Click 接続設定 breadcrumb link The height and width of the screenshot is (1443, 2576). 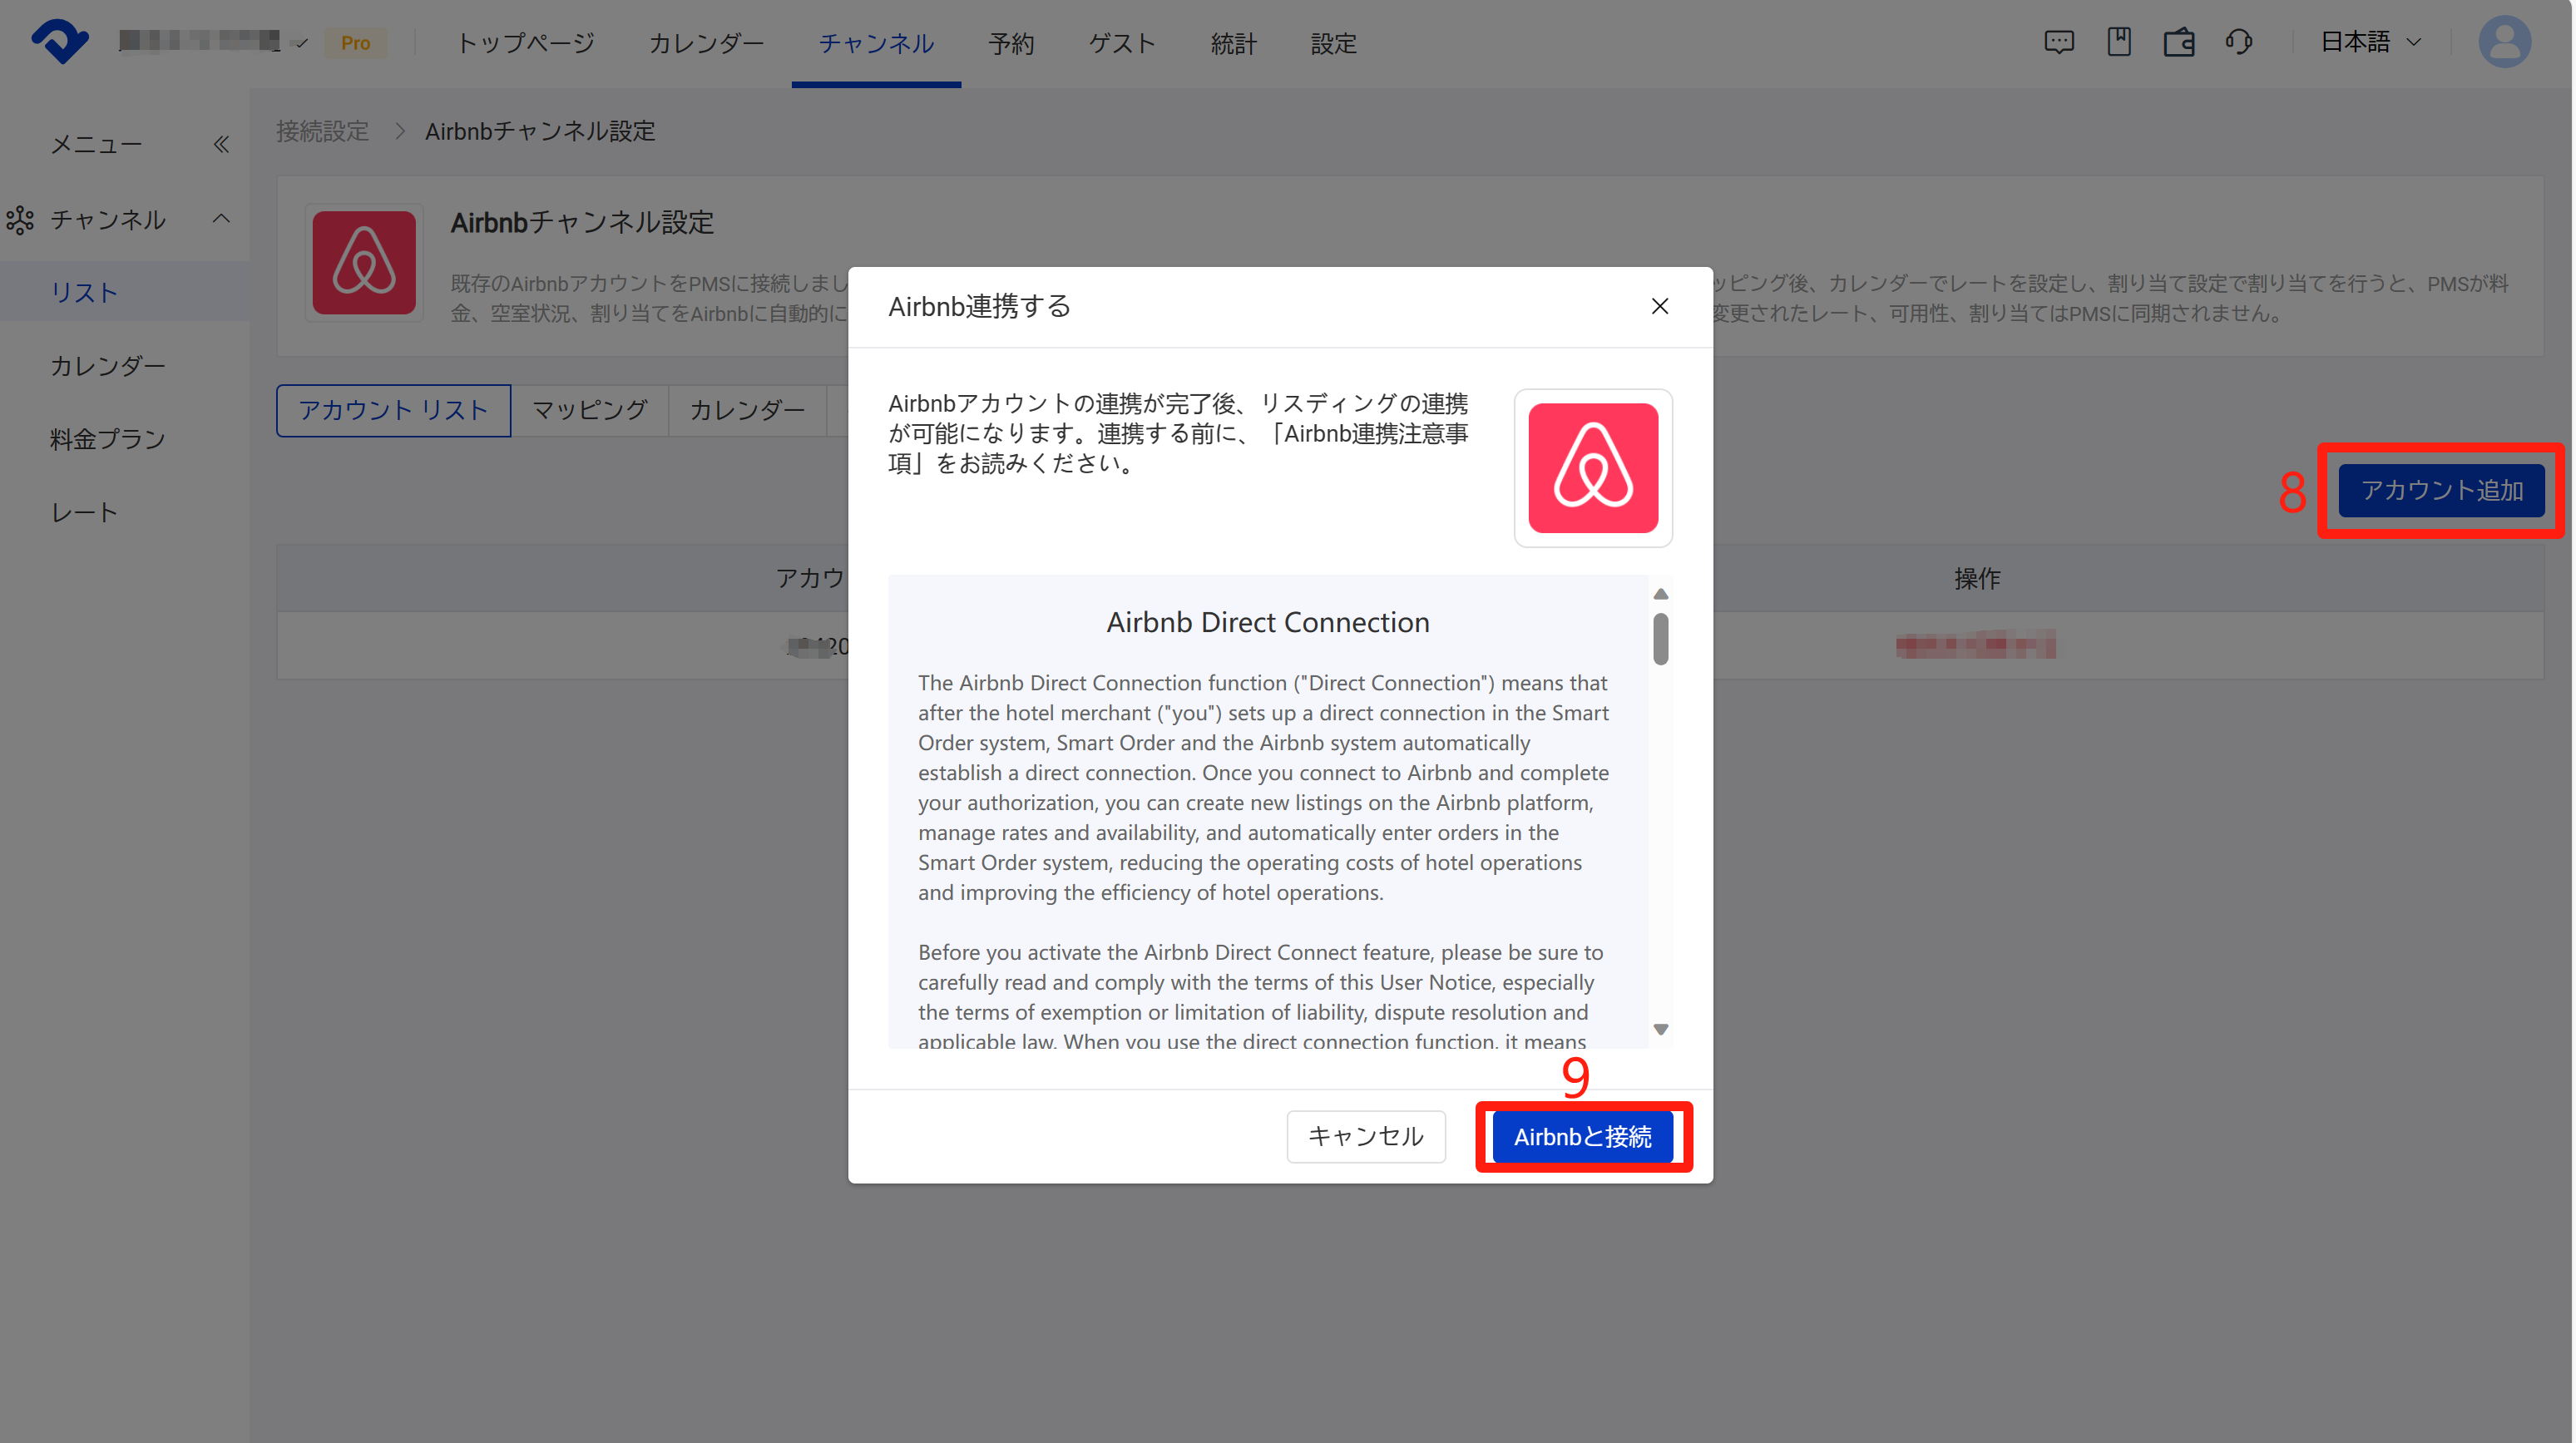click(322, 131)
